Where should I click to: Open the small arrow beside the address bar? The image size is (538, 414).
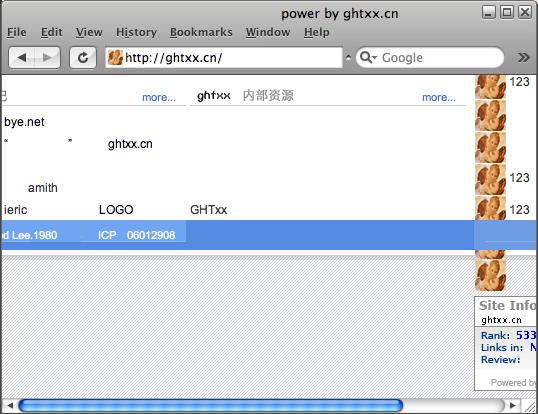click(348, 58)
